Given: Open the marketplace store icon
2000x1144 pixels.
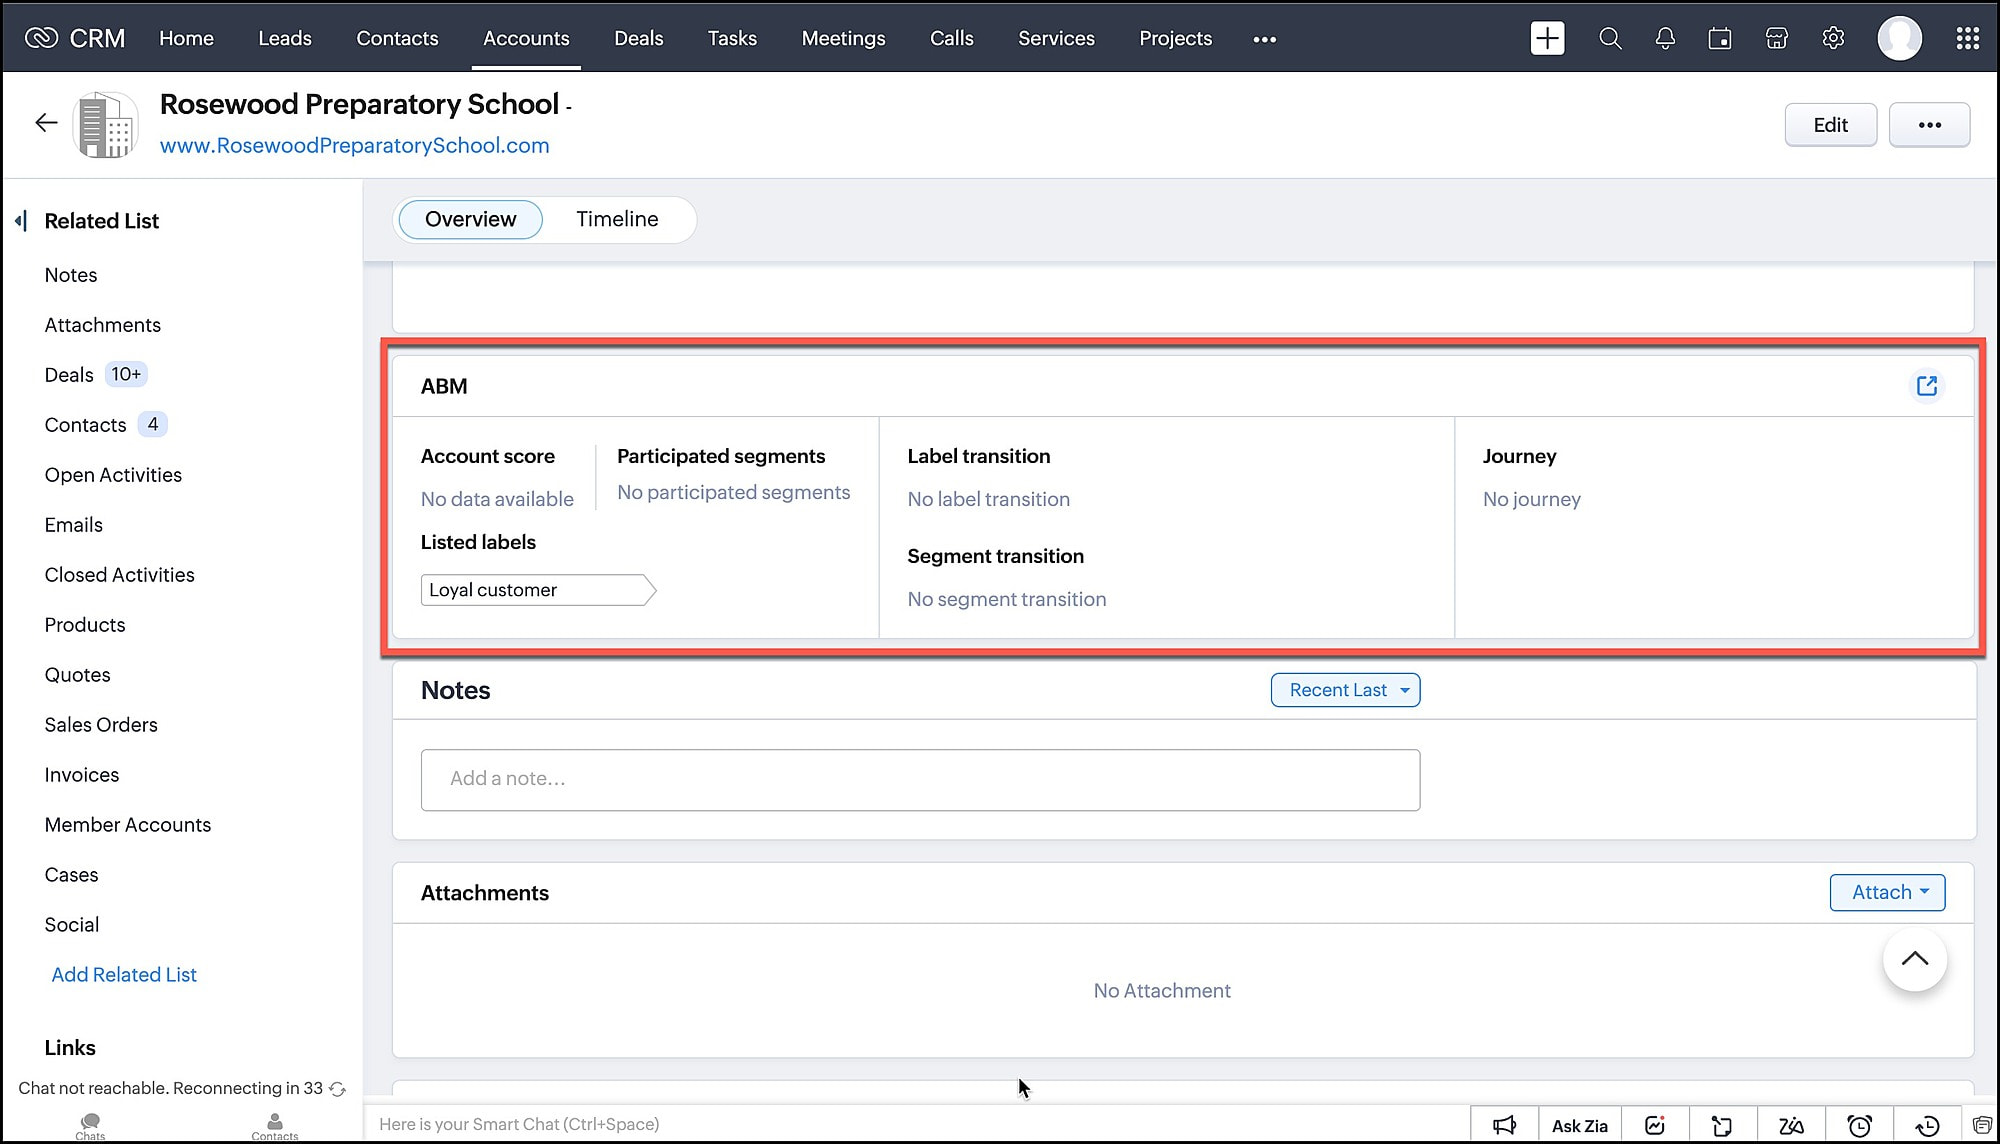Looking at the screenshot, I should pyautogui.click(x=1777, y=38).
